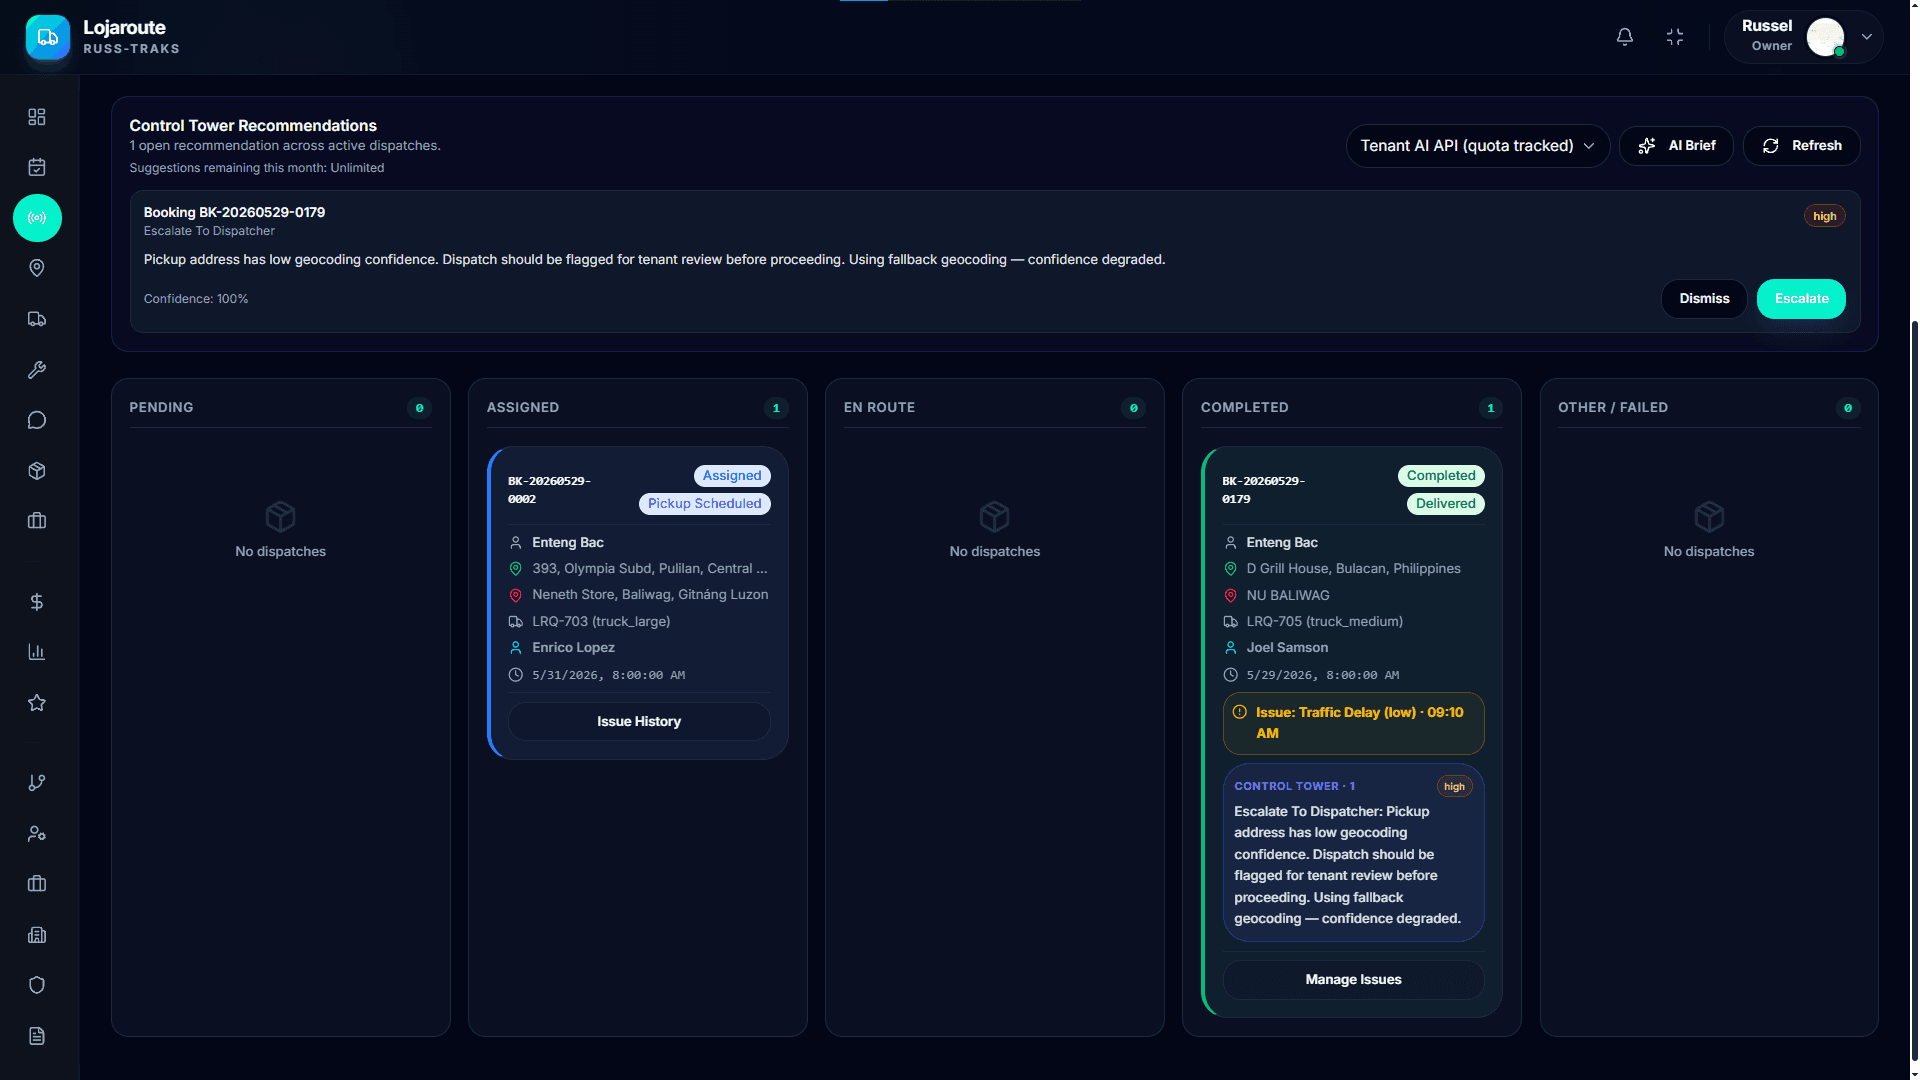Click the exit fullscreen icon
The width and height of the screenshot is (1920, 1080).
pos(1675,37)
